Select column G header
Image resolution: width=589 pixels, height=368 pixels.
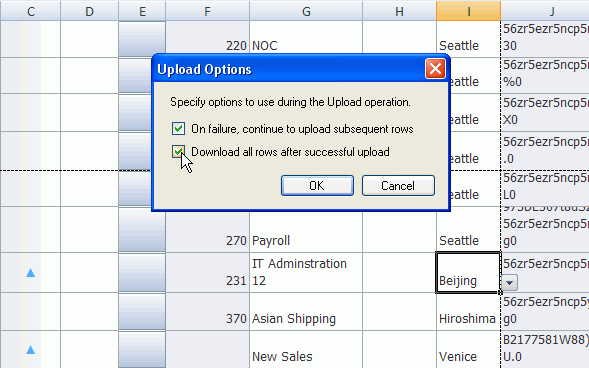[306, 11]
